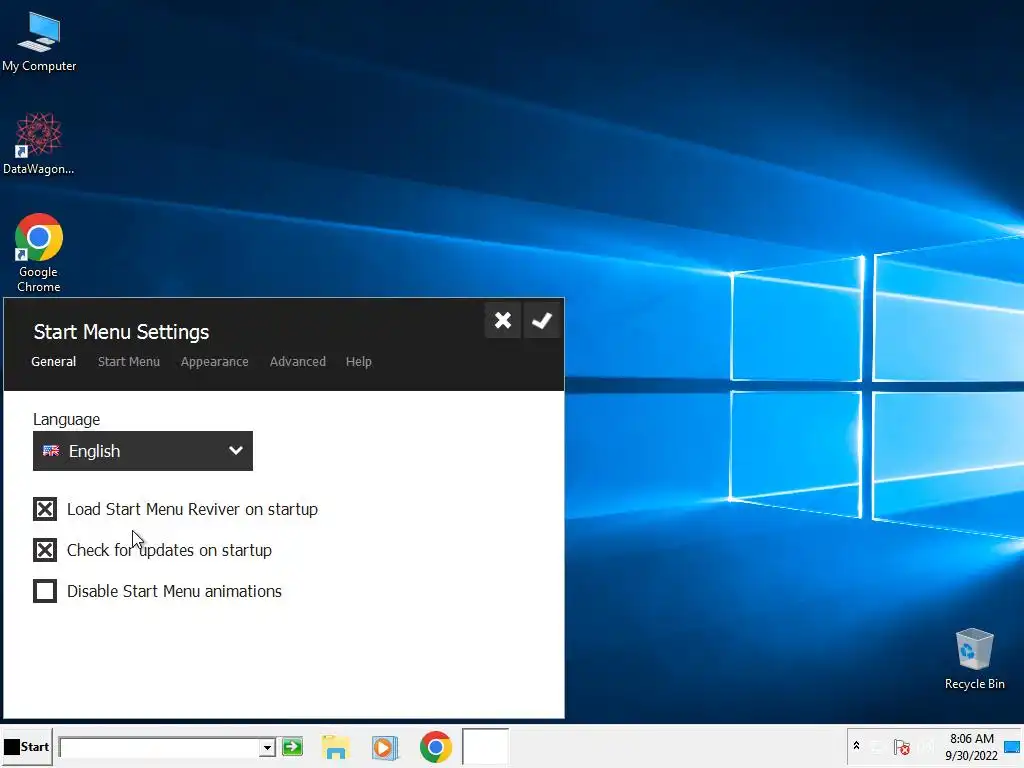The width and height of the screenshot is (1024, 768).
Task: Select the blank white taskbar window button
Action: (x=485, y=746)
